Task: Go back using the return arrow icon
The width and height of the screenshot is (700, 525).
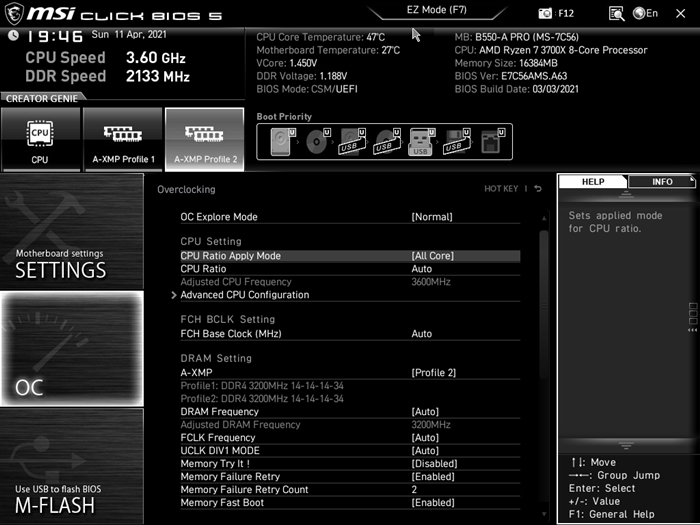Action: point(538,189)
